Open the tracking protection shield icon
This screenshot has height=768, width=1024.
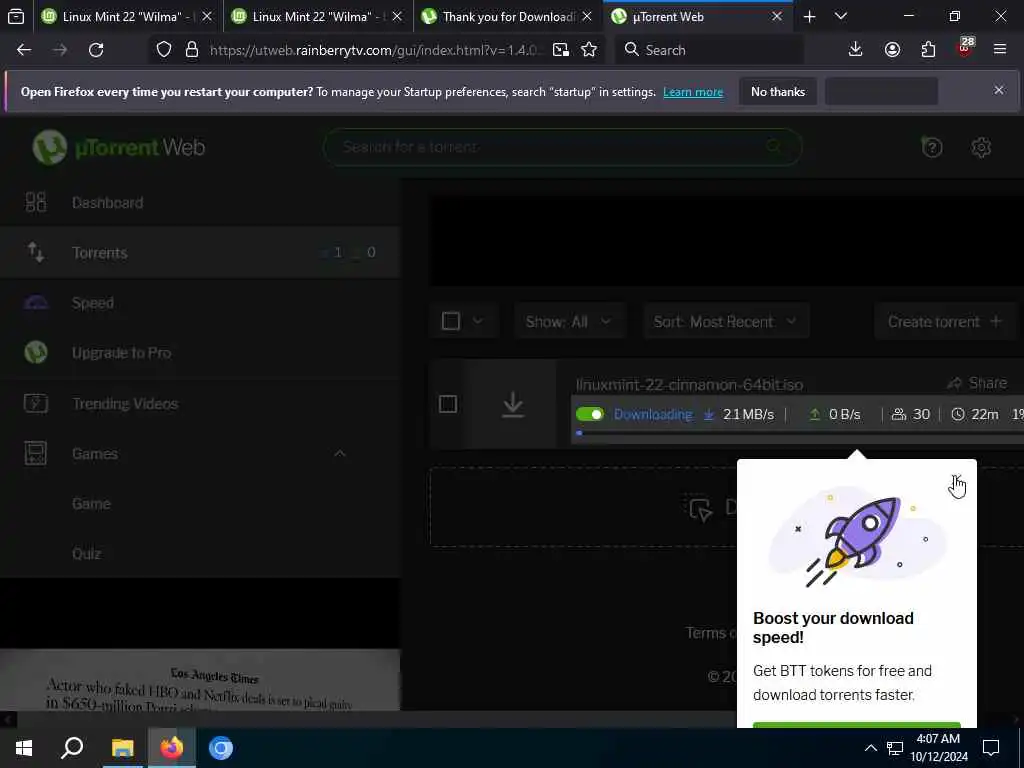coord(164,50)
